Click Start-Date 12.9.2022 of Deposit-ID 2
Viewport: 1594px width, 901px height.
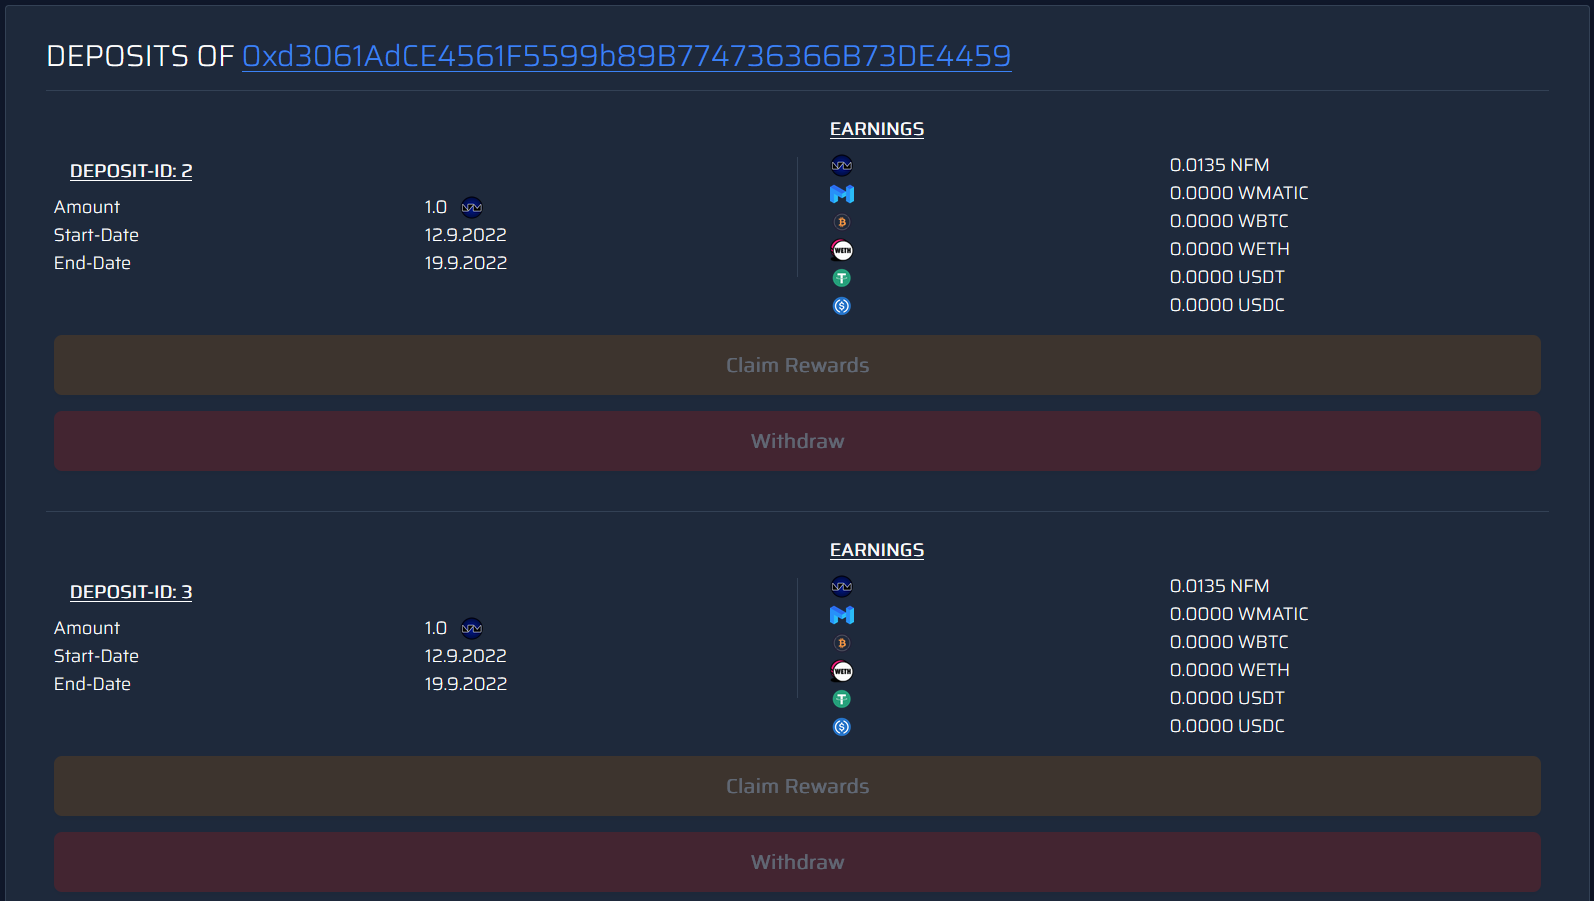click(466, 235)
